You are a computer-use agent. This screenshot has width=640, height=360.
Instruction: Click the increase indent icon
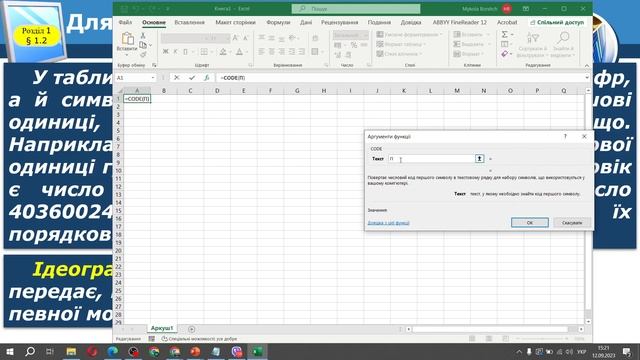coord(302,51)
